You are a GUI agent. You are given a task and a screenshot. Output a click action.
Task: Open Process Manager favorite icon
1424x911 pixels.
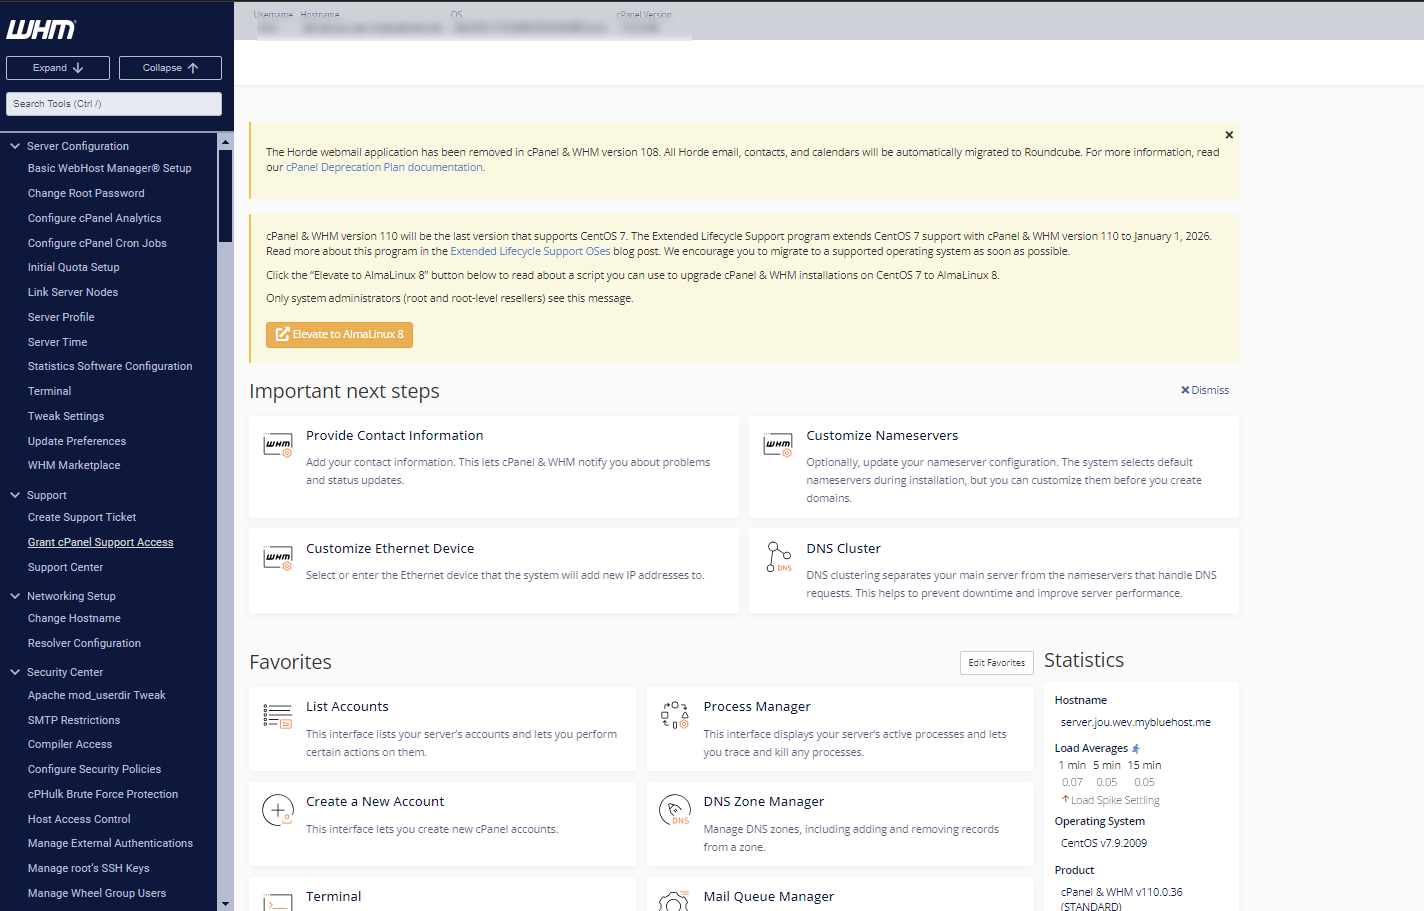click(x=675, y=715)
